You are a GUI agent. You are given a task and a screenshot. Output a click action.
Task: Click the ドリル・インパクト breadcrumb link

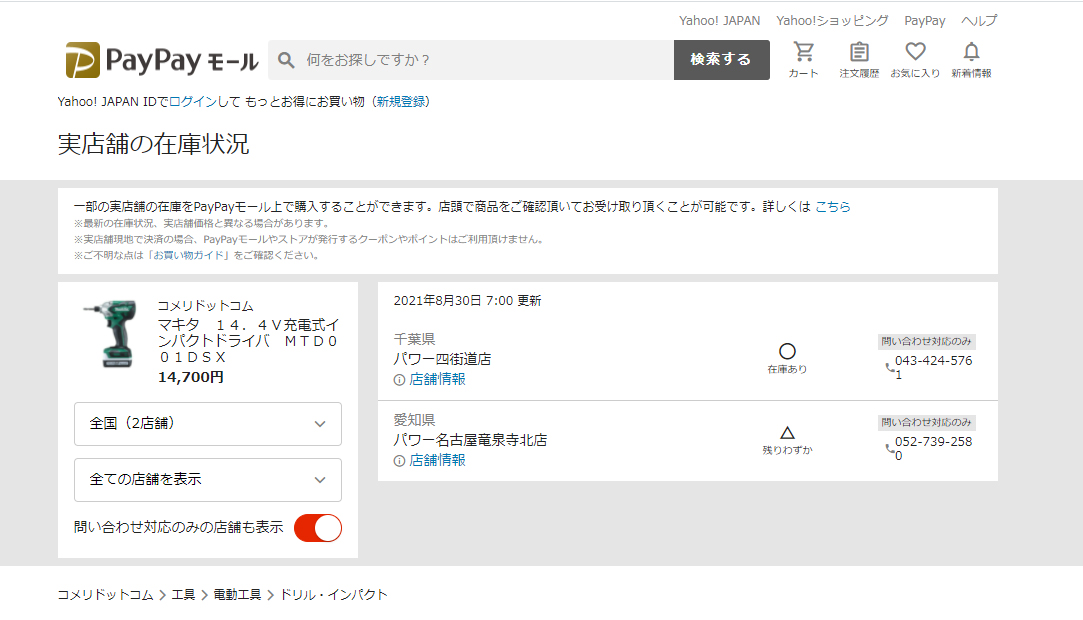(x=333, y=594)
